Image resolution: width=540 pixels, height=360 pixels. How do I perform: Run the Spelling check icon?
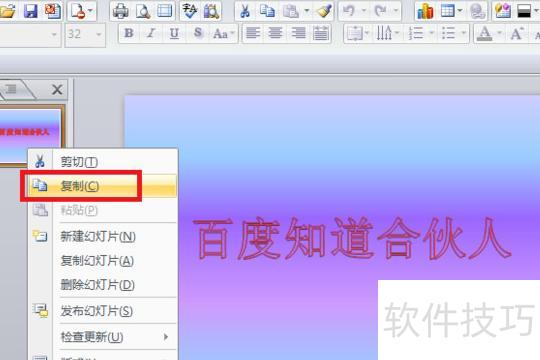coord(189,11)
